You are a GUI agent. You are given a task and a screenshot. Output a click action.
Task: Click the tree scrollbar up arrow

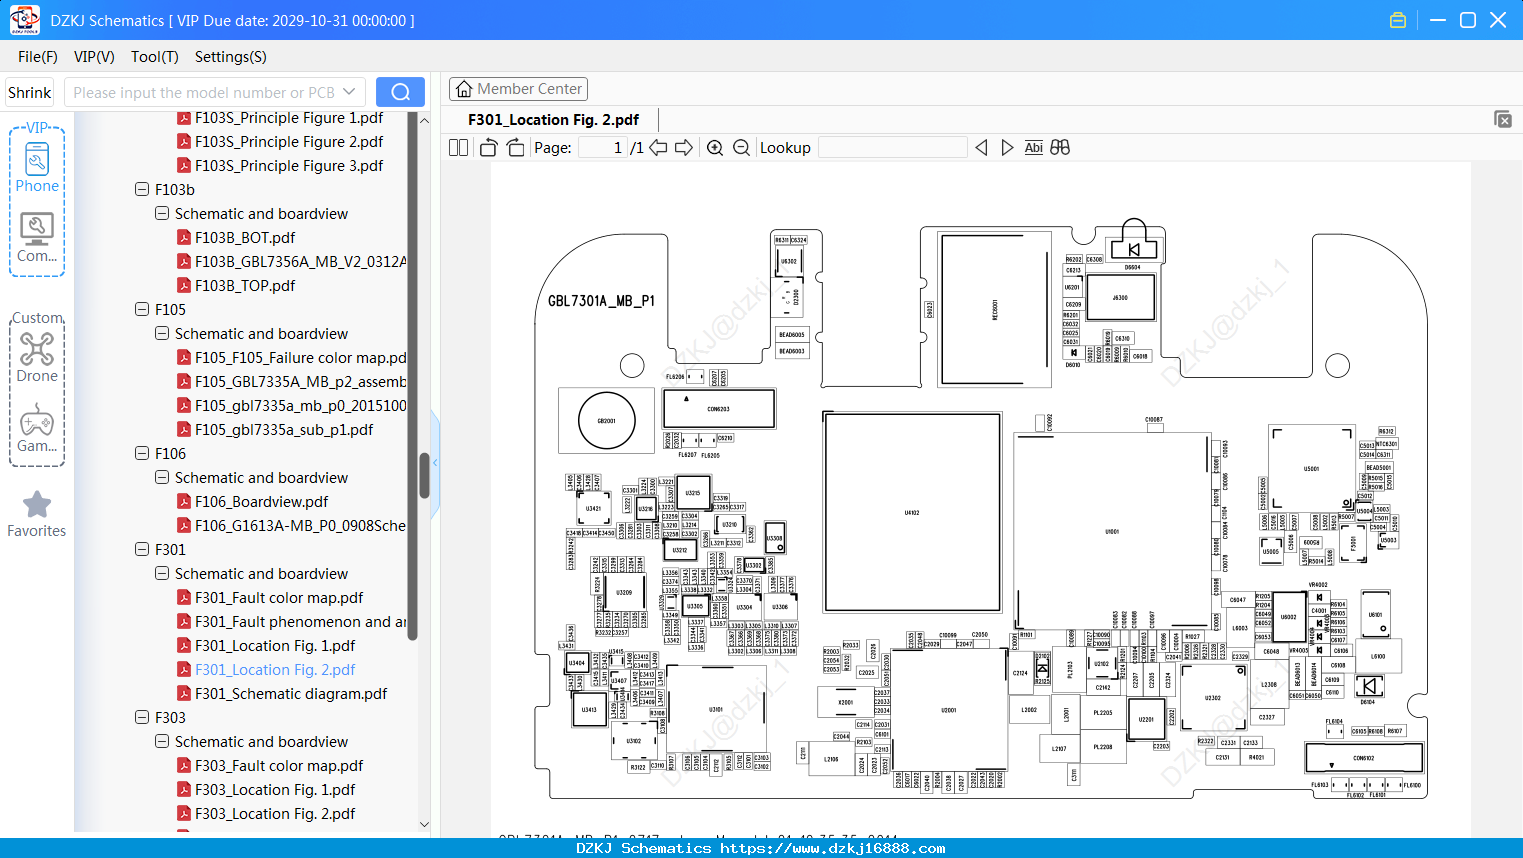pos(424,120)
